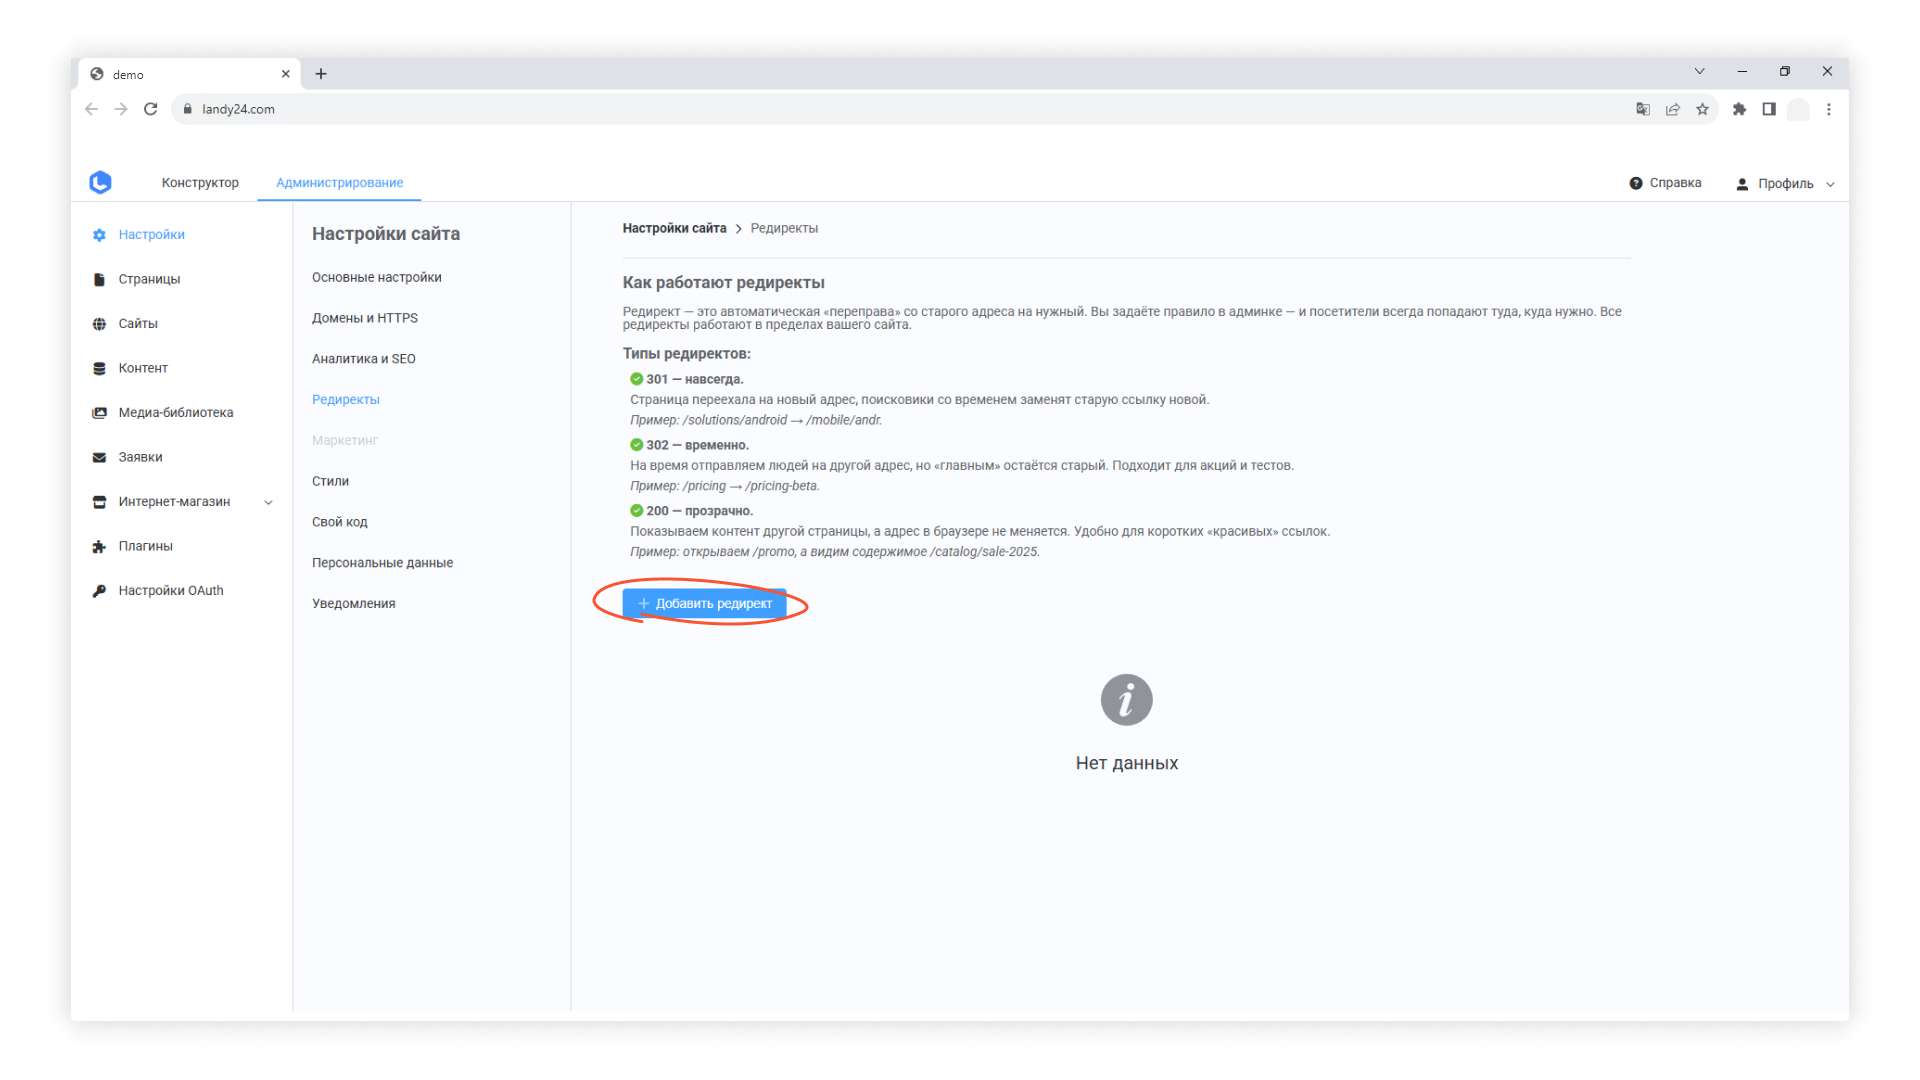Open Медиа-библиотека image icon
The image size is (1920, 1080).
coord(99,413)
